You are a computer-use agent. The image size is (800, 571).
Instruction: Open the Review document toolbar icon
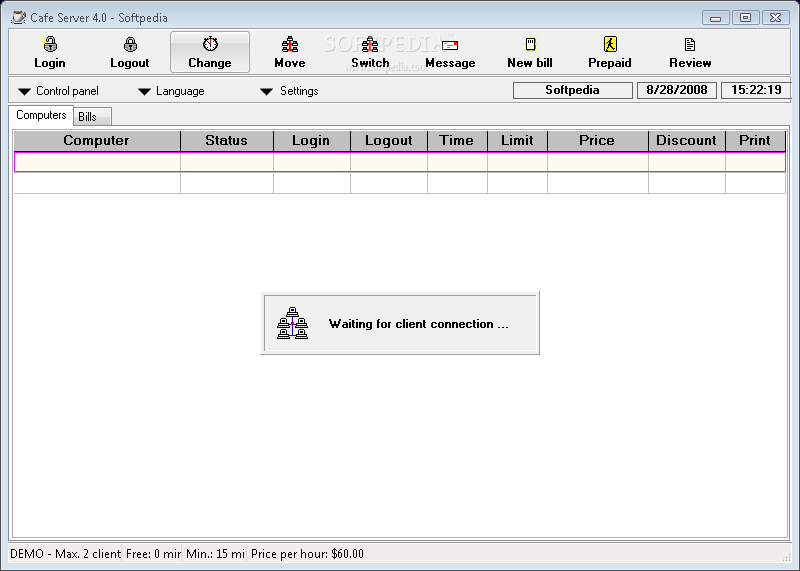(x=690, y=44)
